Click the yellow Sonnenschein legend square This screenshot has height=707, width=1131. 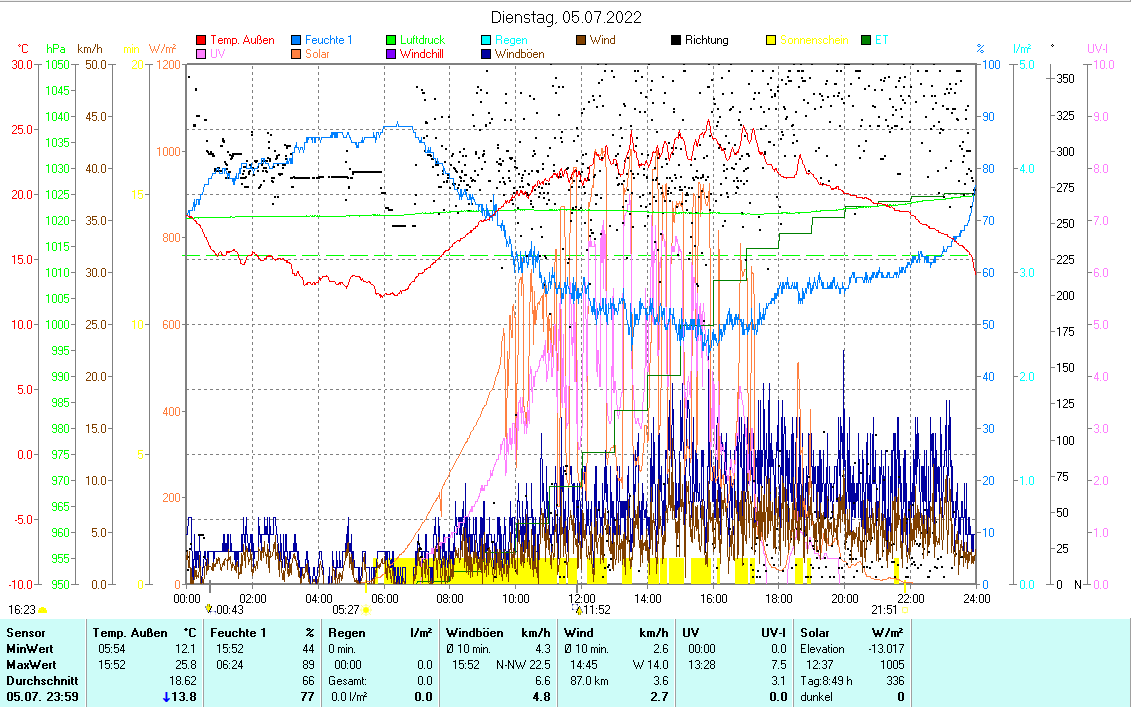pyautogui.click(x=771, y=40)
